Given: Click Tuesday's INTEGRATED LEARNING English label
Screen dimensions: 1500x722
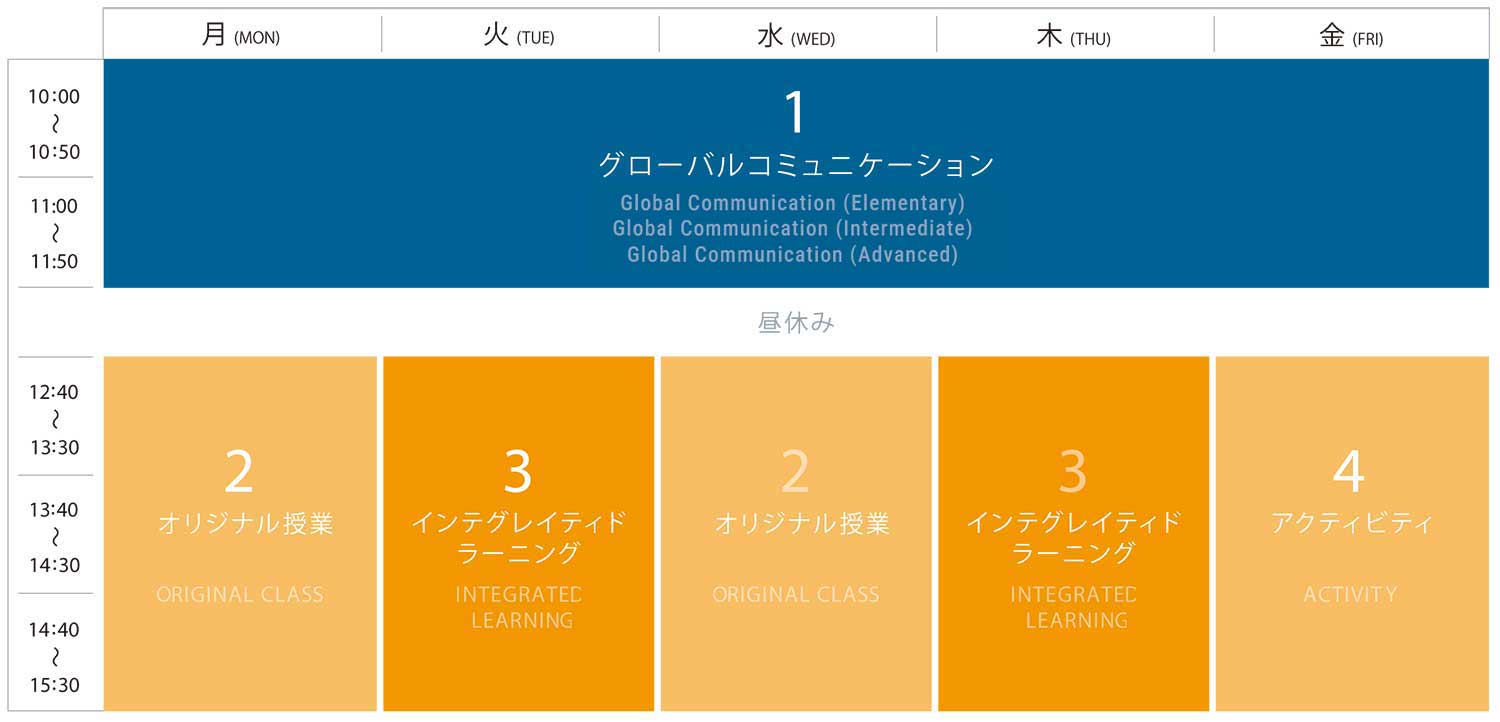Looking at the screenshot, I should [x=519, y=607].
